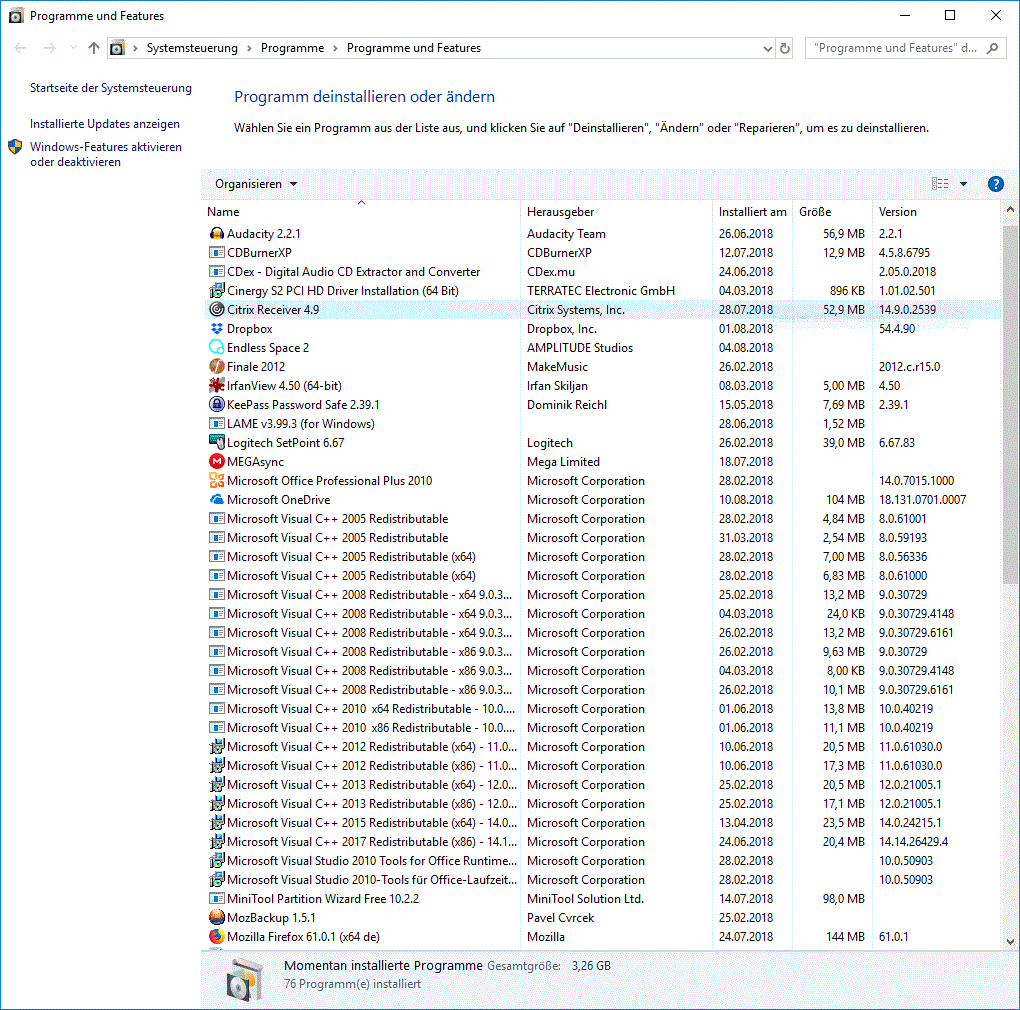
Task: Click the Finale 2012 icon
Action: point(217,366)
